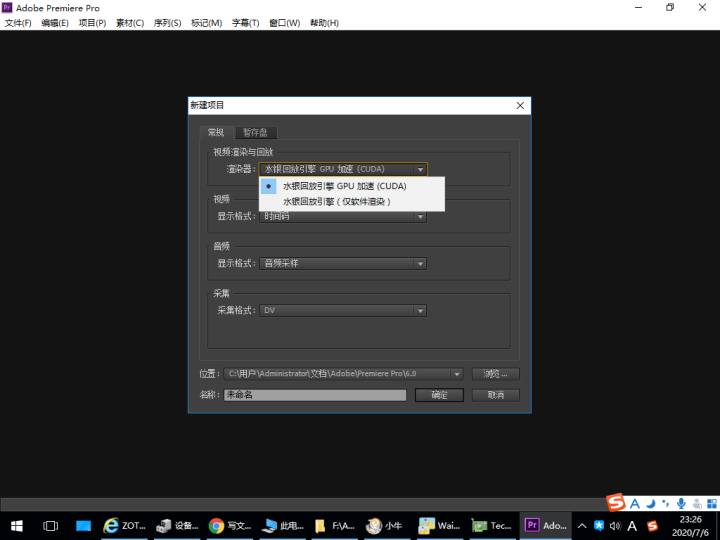
Task: Open Task View on taskbar
Action: pyautogui.click(x=51, y=526)
